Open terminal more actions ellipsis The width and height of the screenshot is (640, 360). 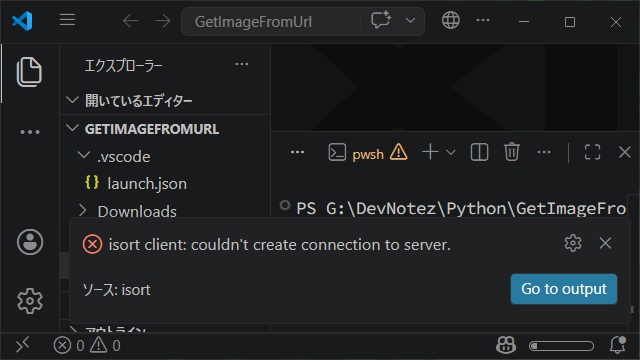544,152
